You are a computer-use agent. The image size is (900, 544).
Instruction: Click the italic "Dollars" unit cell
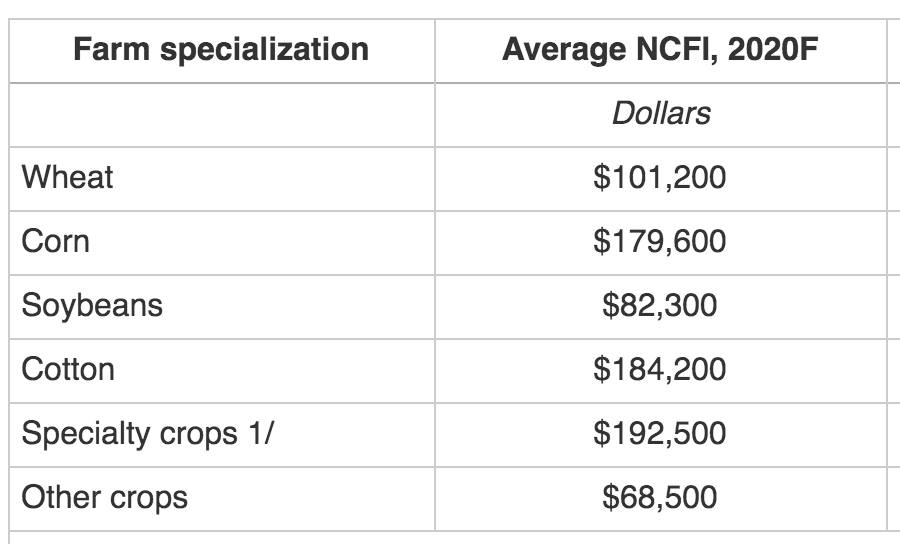pyautogui.click(x=660, y=113)
